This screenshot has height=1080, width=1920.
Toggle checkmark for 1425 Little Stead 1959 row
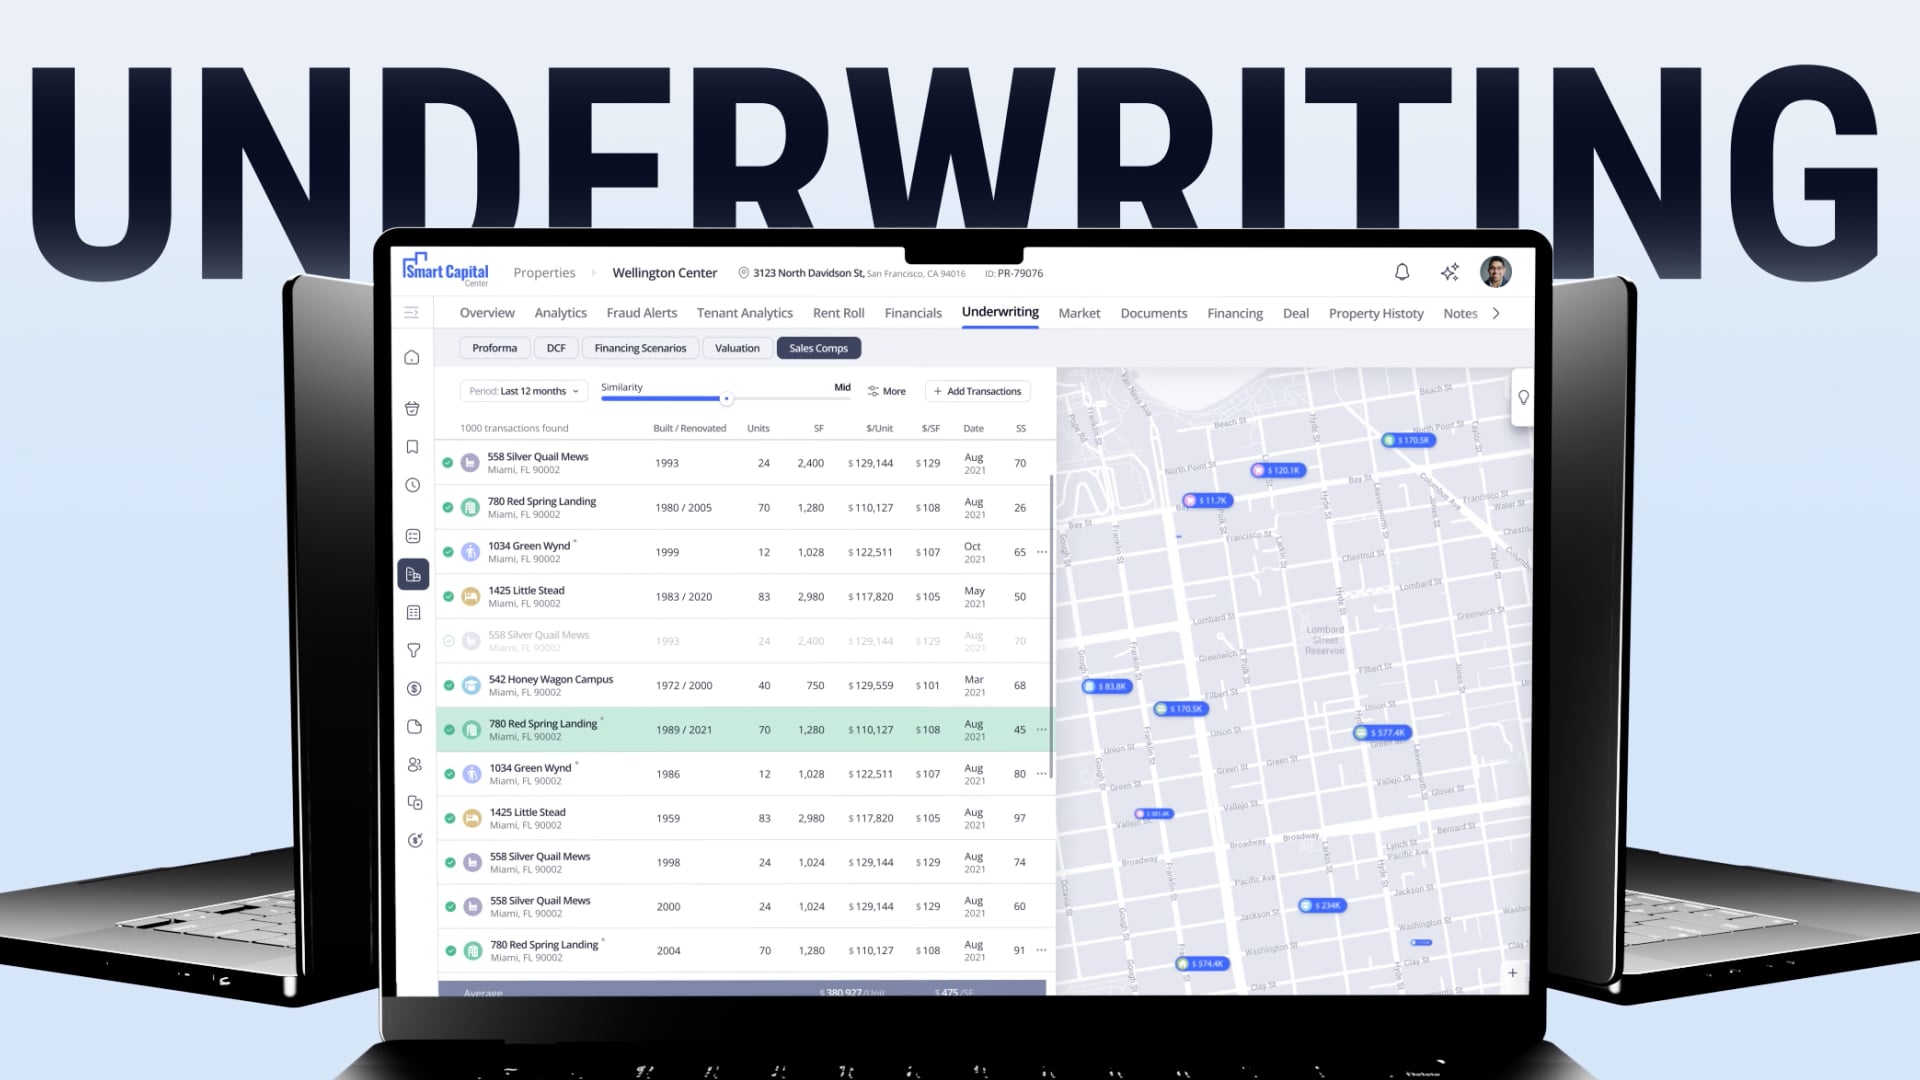pos(450,819)
